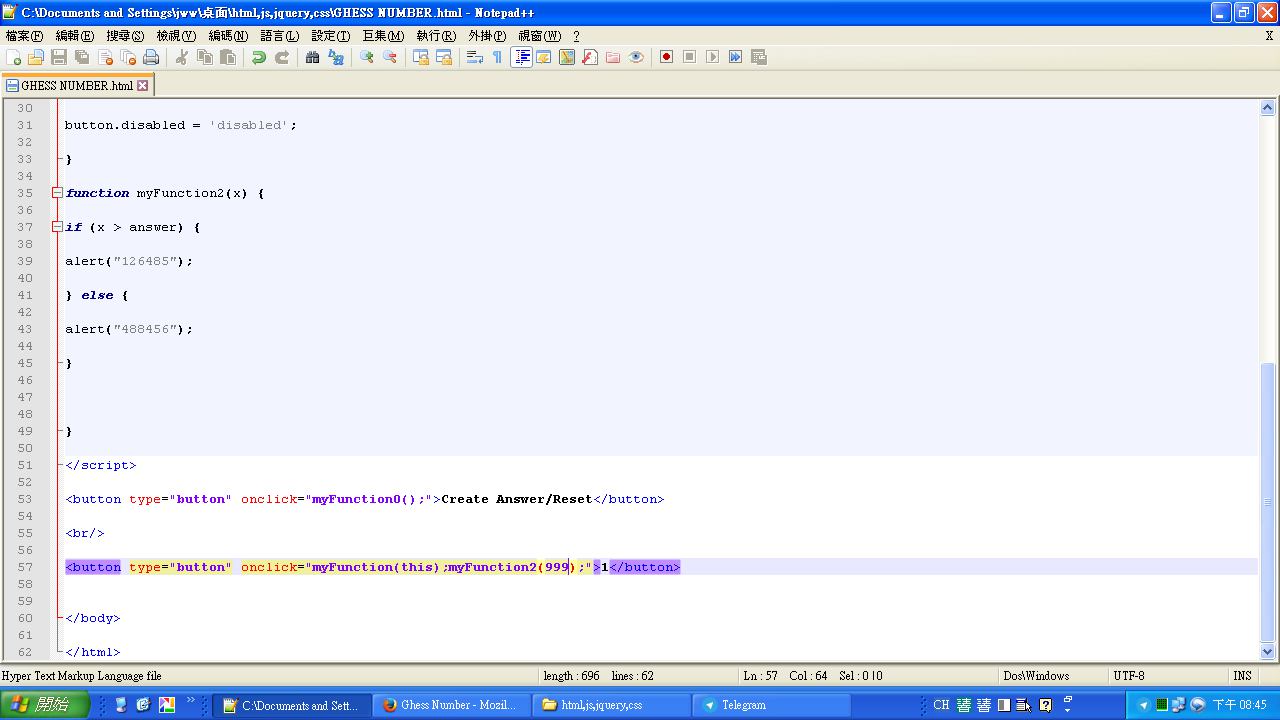
Task: Open the 語言 (Language) menu
Action: (x=279, y=36)
